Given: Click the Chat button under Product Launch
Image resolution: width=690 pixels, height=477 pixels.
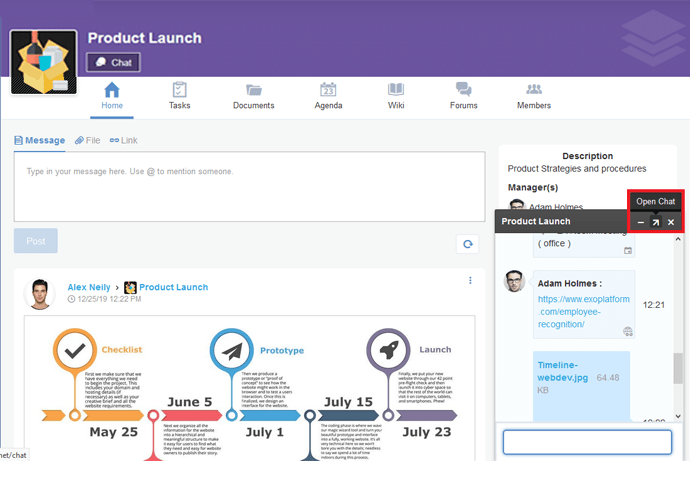Looking at the screenshot, I should pyautogui.click(x=114, y=63).
